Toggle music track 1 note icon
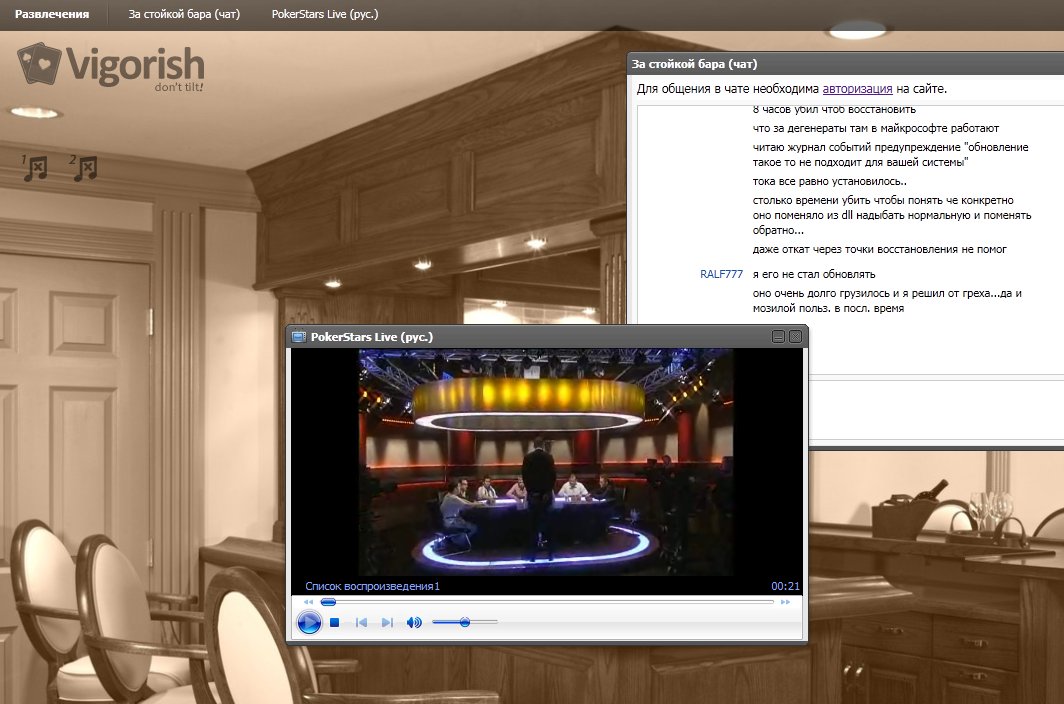The image size is (1064, 704). [x=35, y=168]
